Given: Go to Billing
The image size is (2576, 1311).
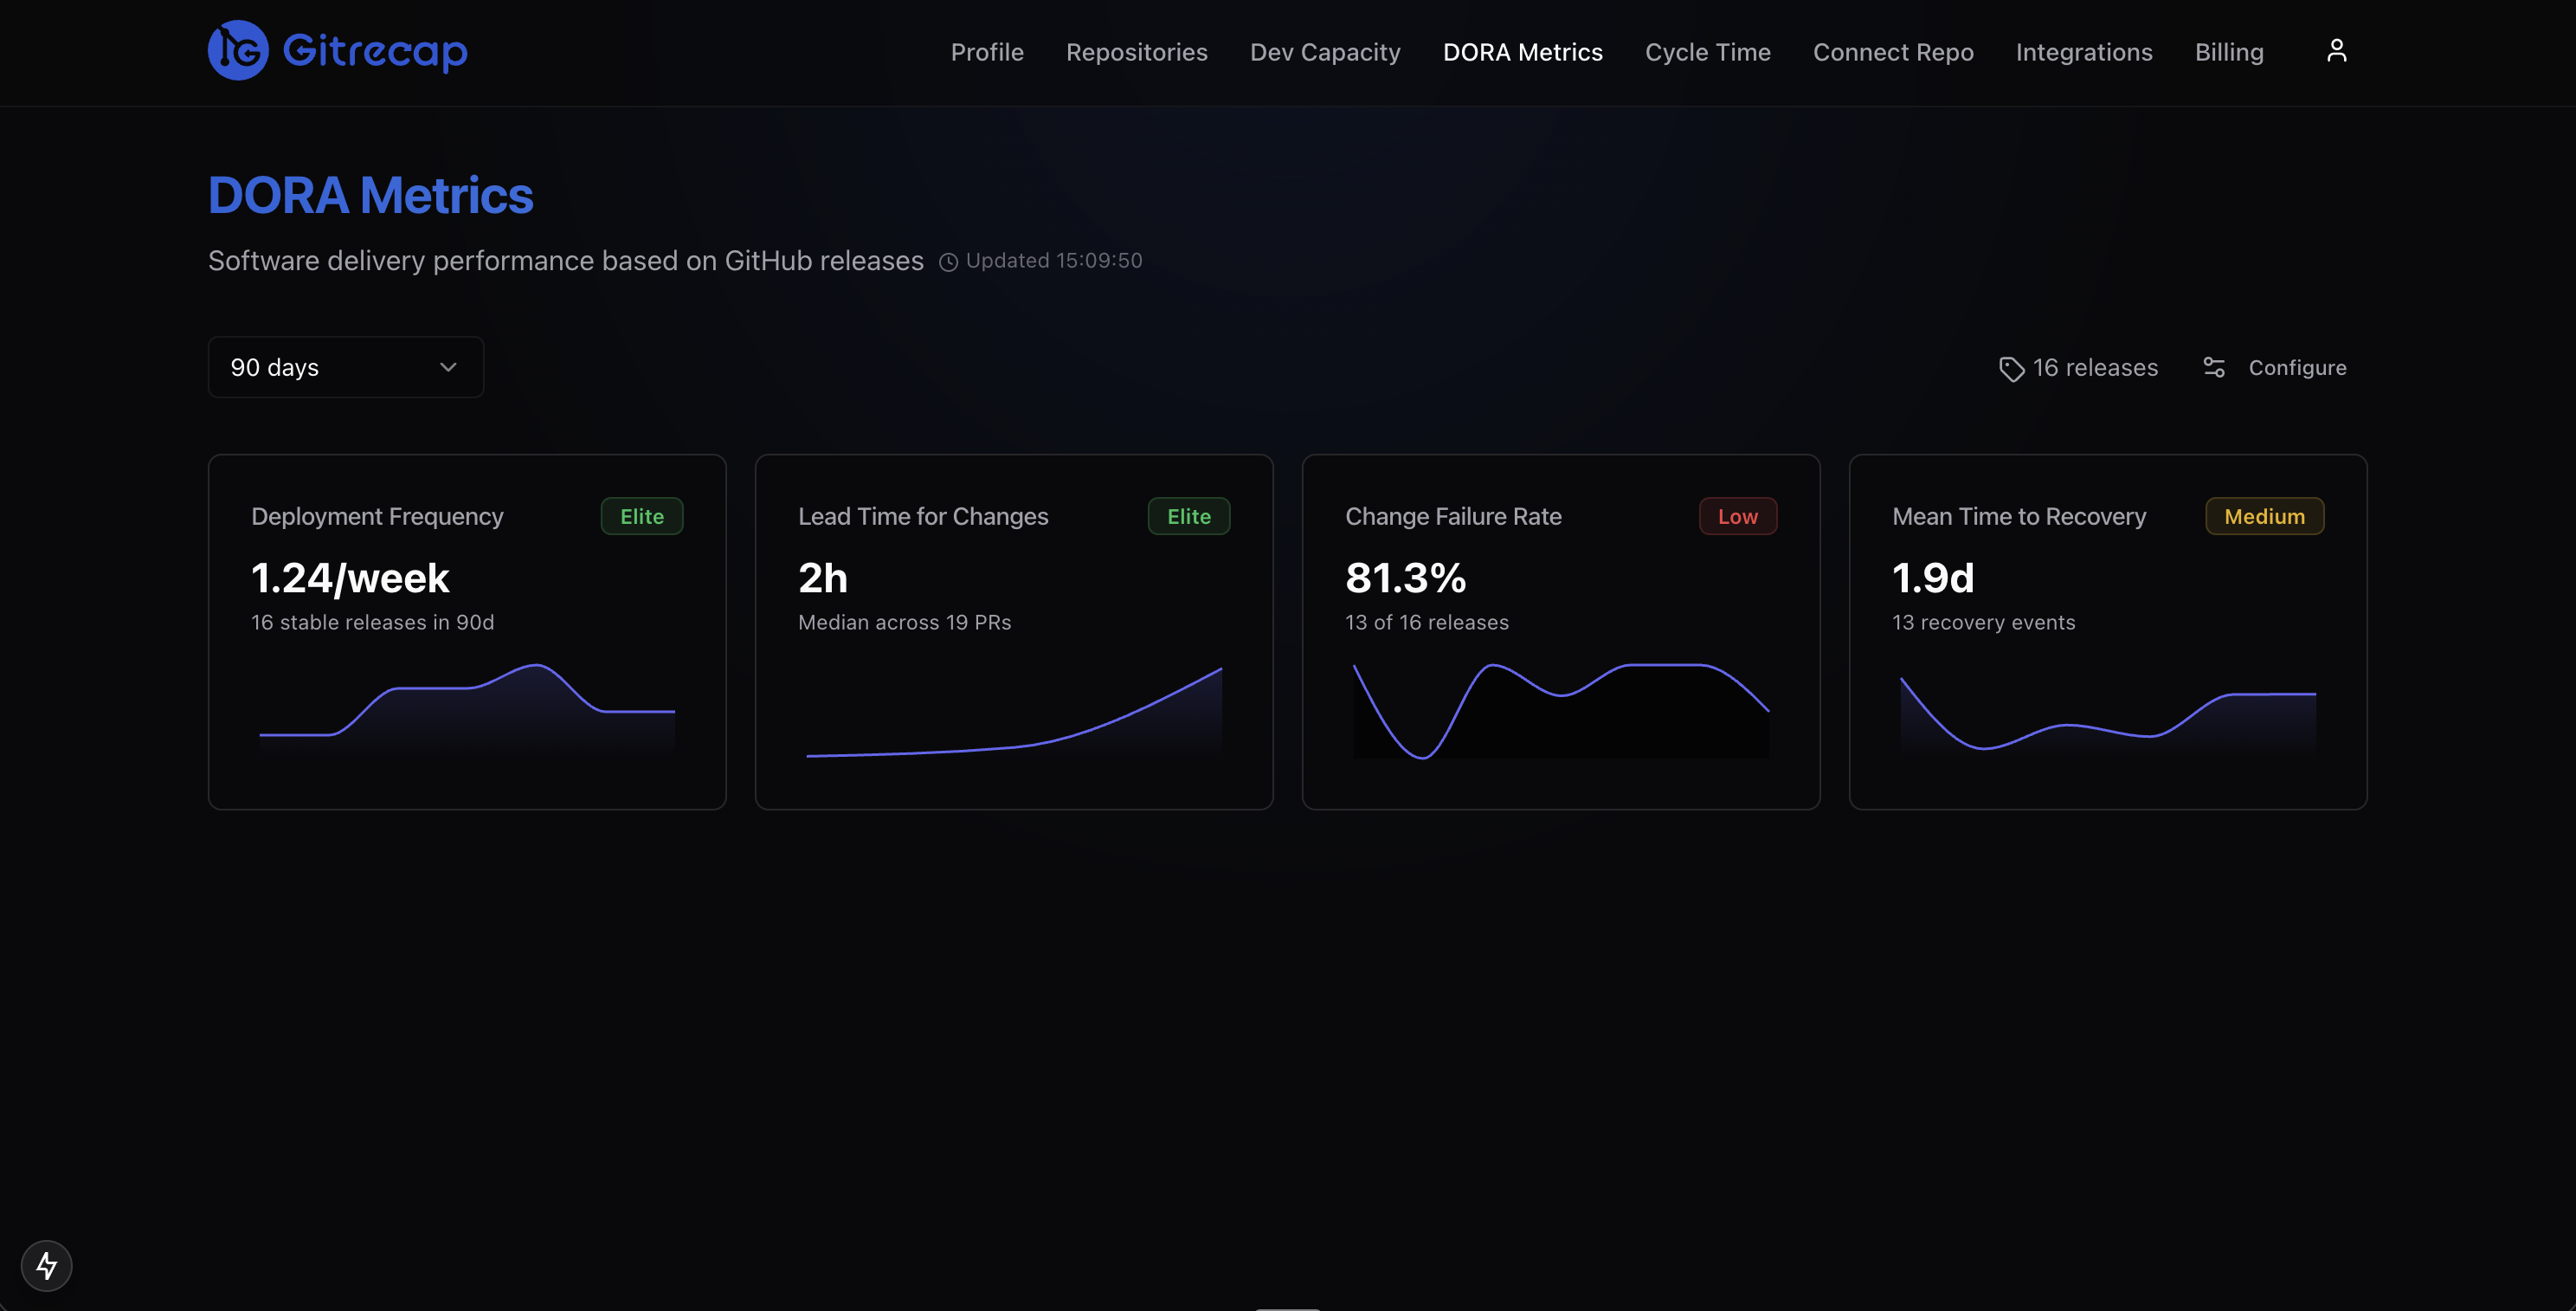Looking at the screenshot, I should click(x=2230, y=52).
